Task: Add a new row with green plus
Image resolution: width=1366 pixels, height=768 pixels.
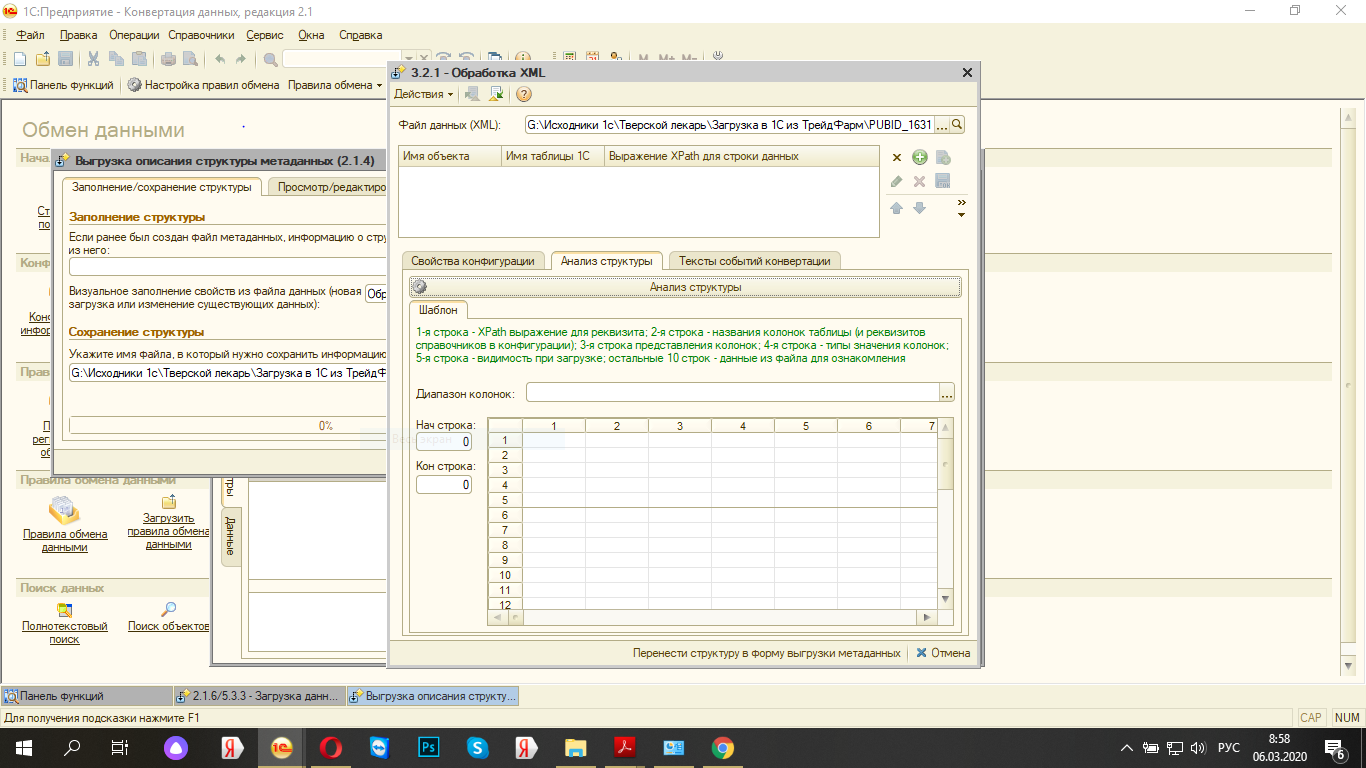Action: tap(920, 157)
